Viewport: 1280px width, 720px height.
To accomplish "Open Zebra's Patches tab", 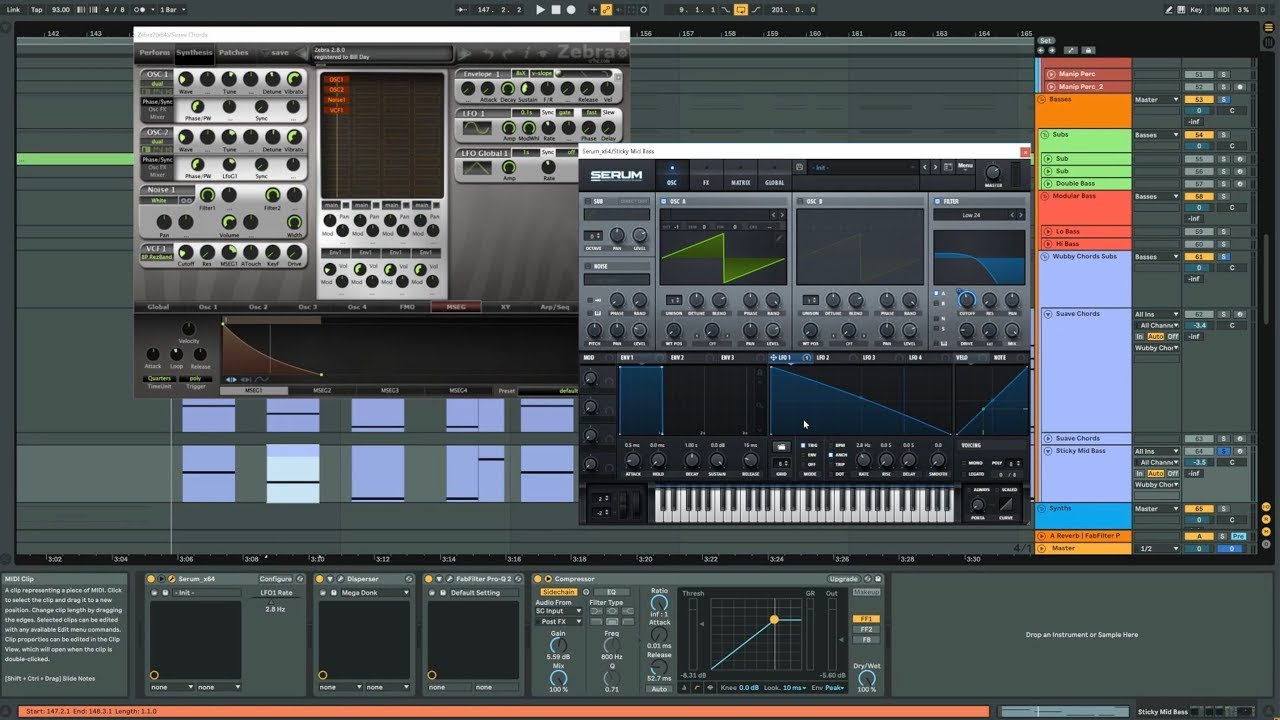I will coord(234,52).
